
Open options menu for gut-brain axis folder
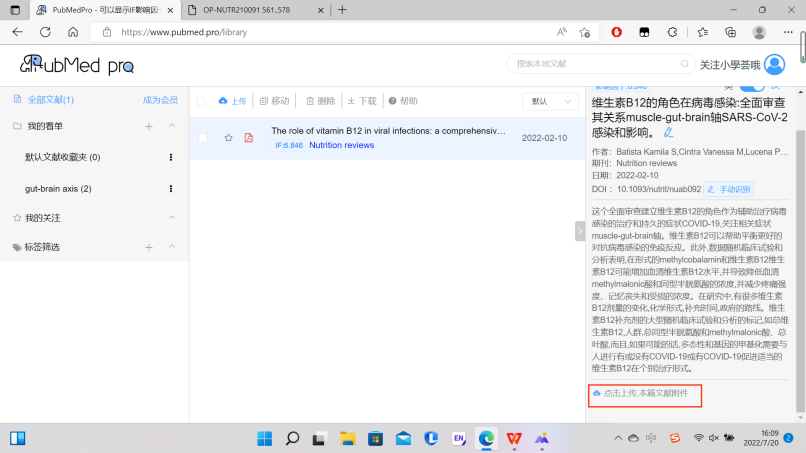(x=171, y=189)
